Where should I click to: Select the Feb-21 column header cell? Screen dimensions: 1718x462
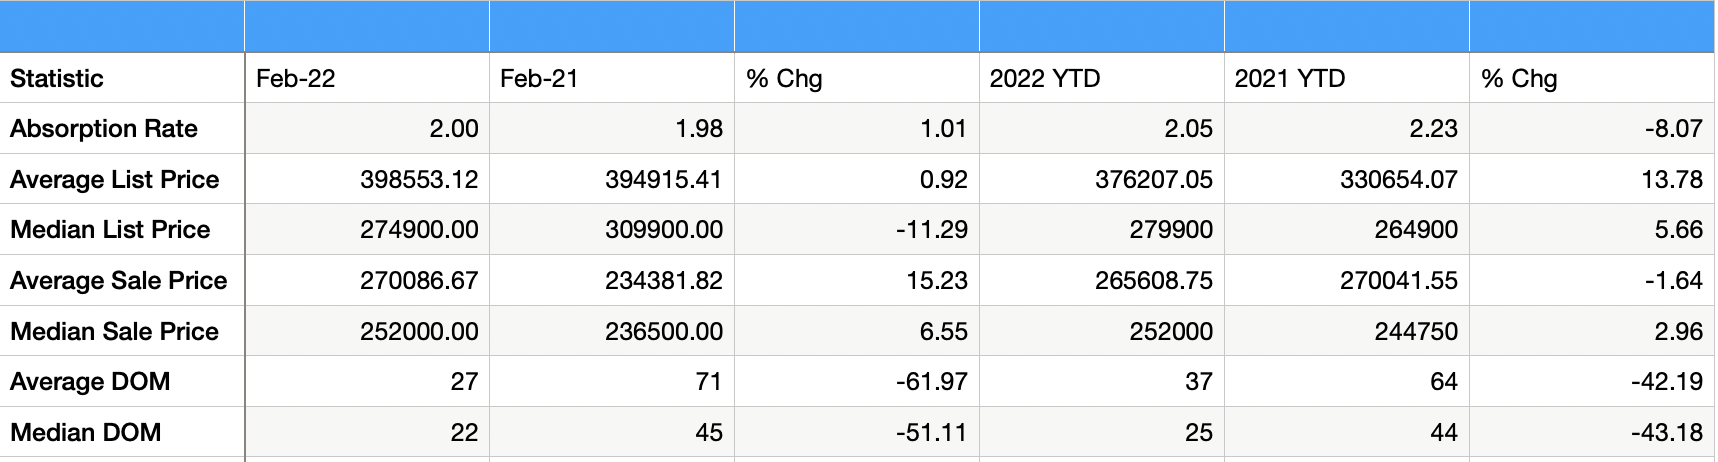click(x=612, y=78)
